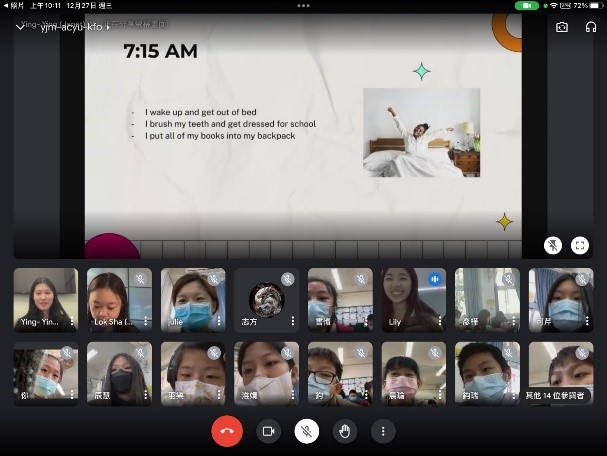The width and height of the screenshot is (607, 456).
Task: Click the shared 7:15 AM presentation slide
Action: 303,136
